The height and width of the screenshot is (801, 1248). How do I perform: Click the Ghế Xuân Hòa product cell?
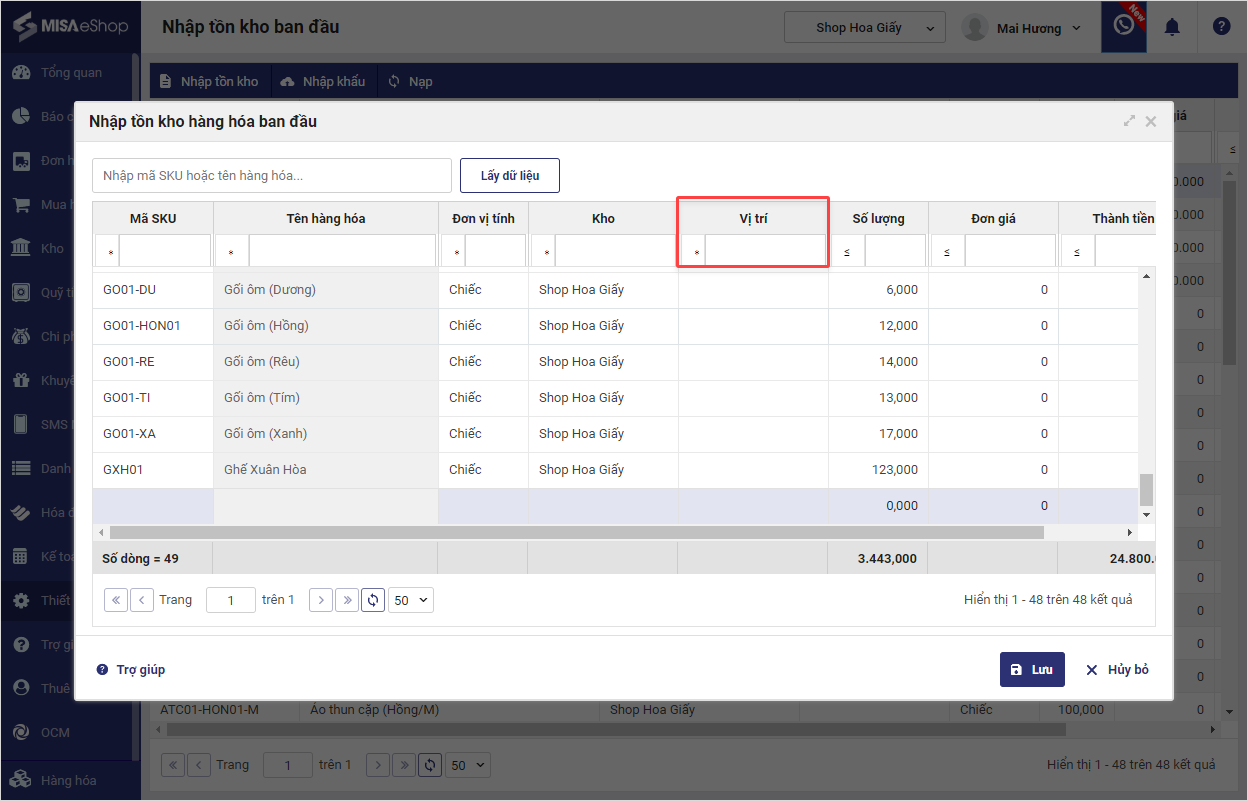[x=326, y=470]
